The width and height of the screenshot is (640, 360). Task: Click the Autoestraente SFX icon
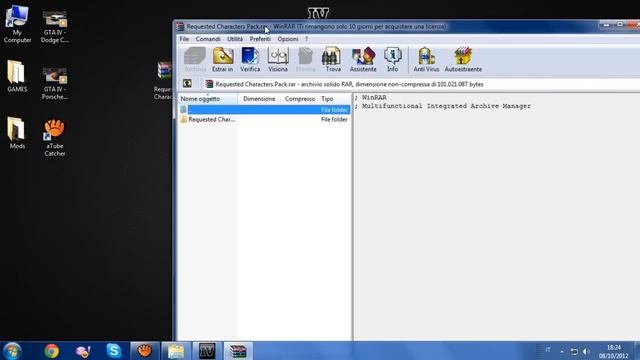463,60
